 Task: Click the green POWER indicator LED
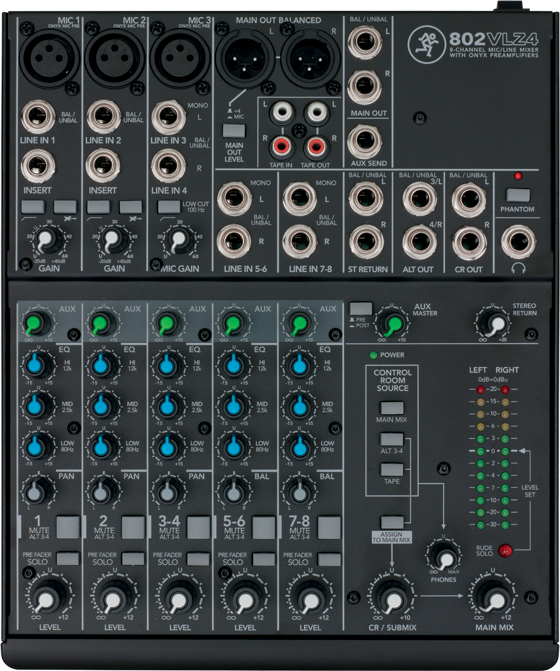[x=373, y=355]
